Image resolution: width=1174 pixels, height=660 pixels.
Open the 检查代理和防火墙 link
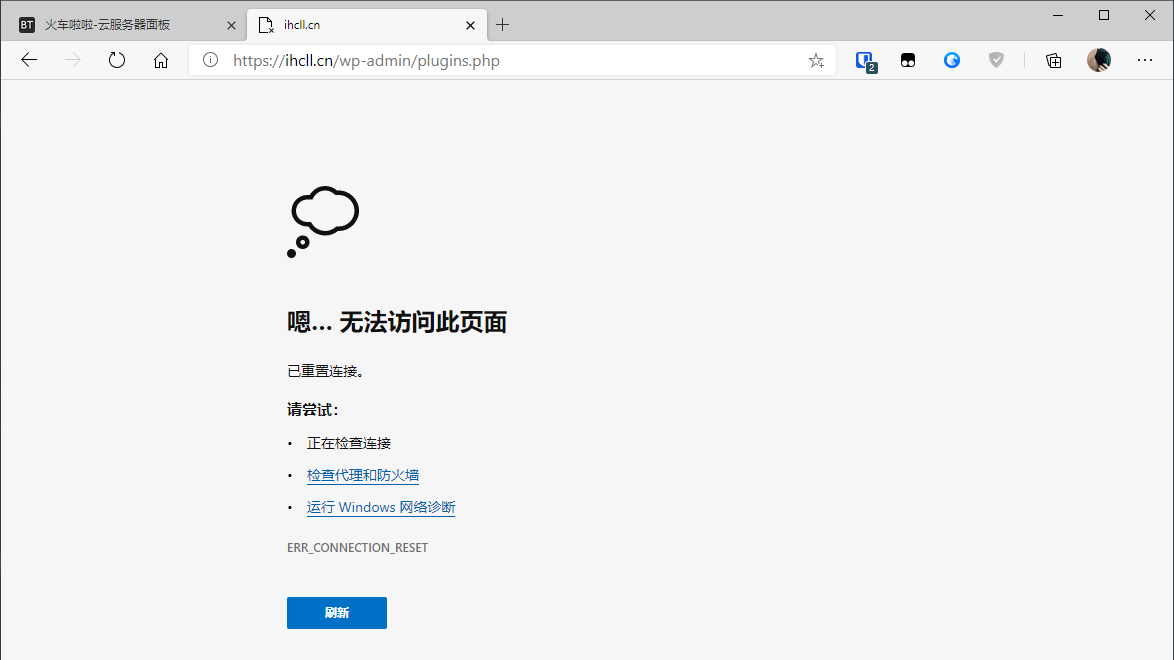pos(362,474)
